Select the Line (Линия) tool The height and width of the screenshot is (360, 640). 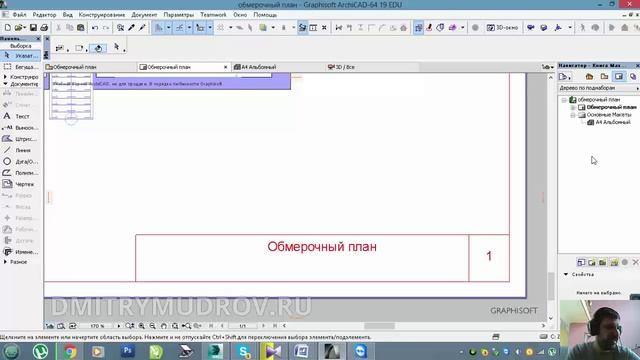click(x=20, y=150)
